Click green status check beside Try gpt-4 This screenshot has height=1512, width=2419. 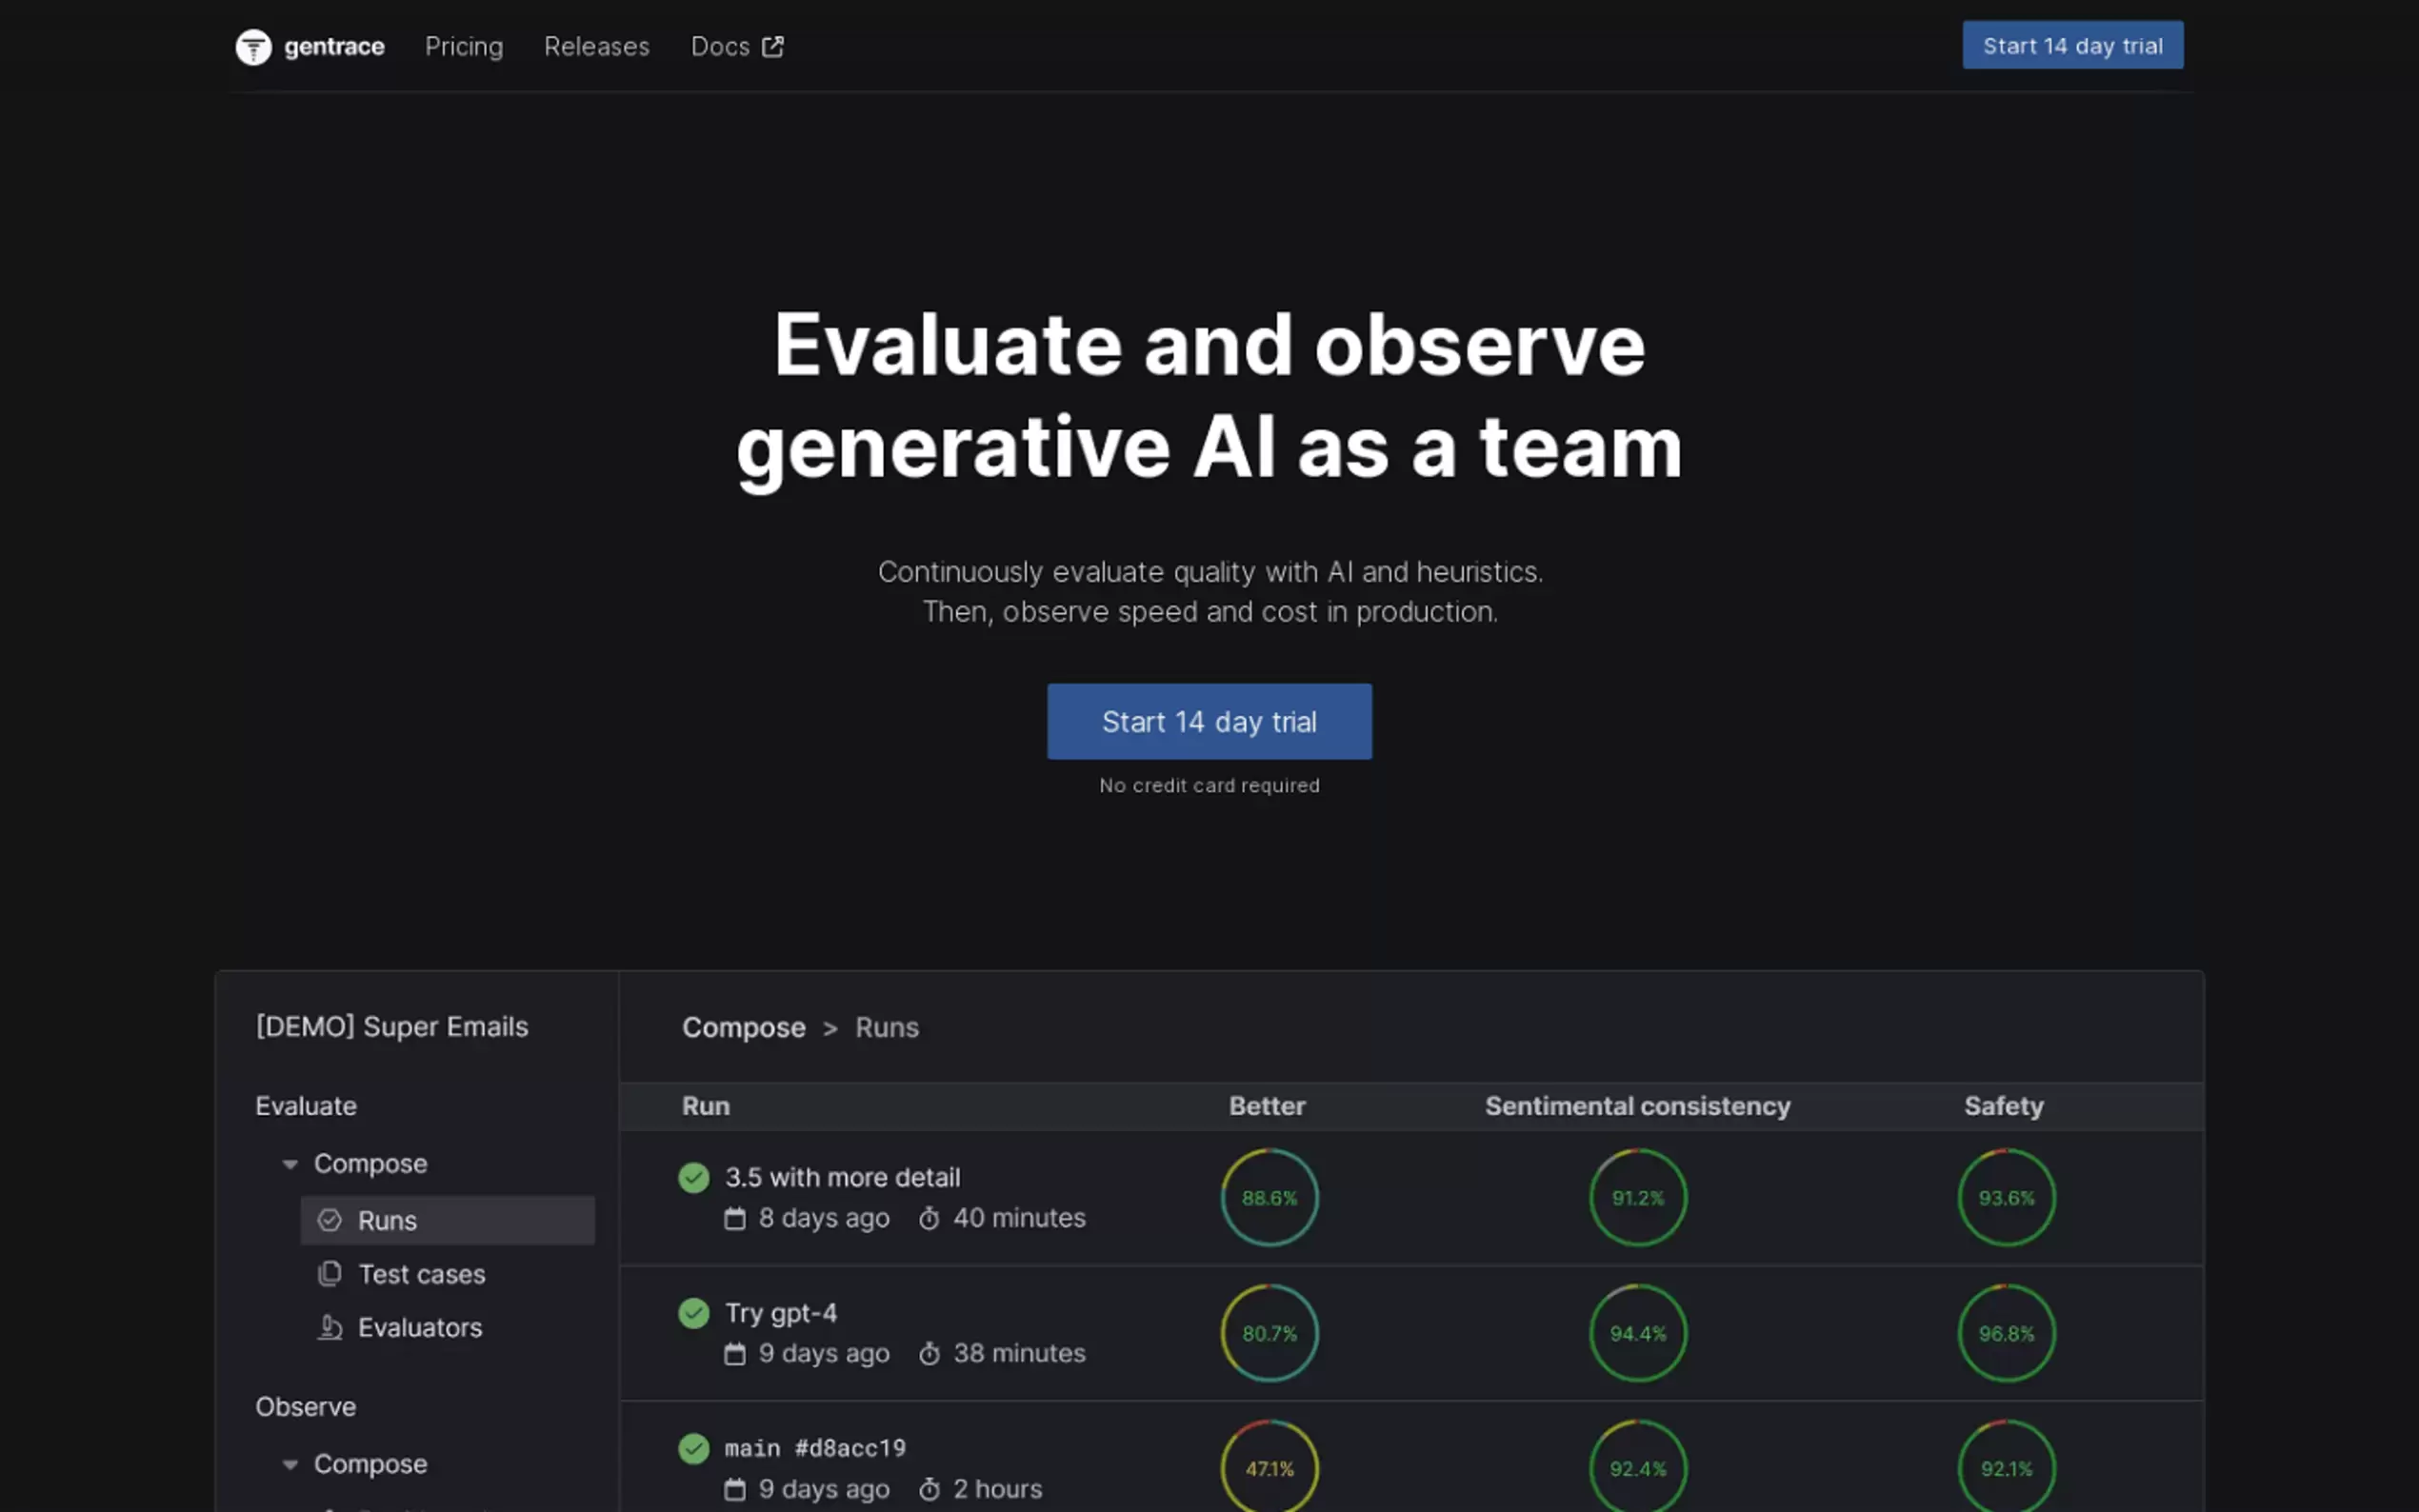[693, 1312]
